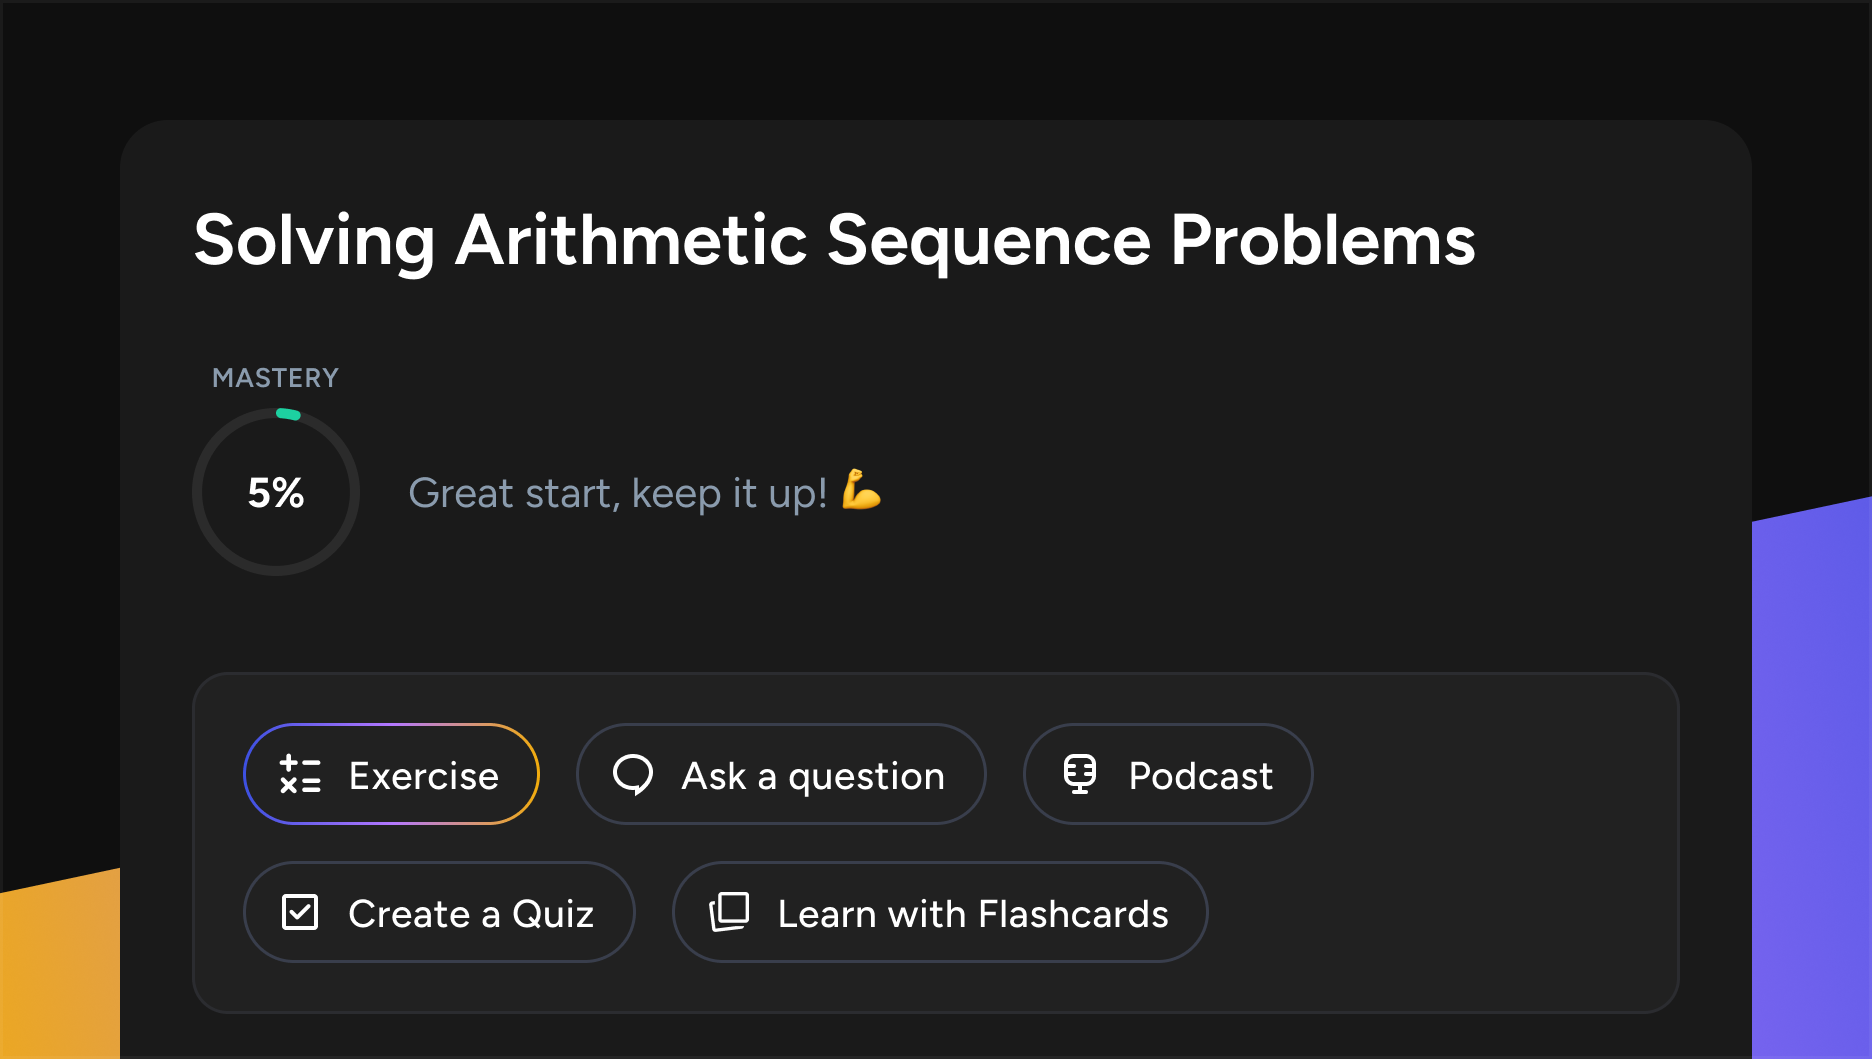Click the Great start, keep it up! text
Screen dimensions: 1872x1059
tap(617, 493)
